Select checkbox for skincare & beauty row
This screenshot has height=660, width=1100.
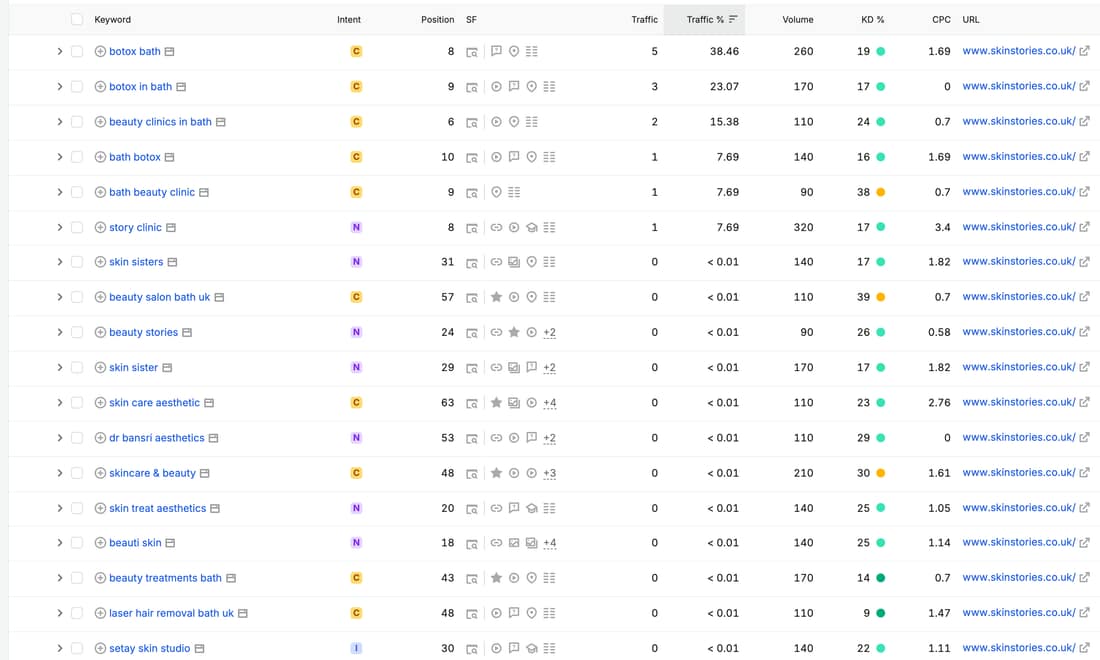click(76, 473)
